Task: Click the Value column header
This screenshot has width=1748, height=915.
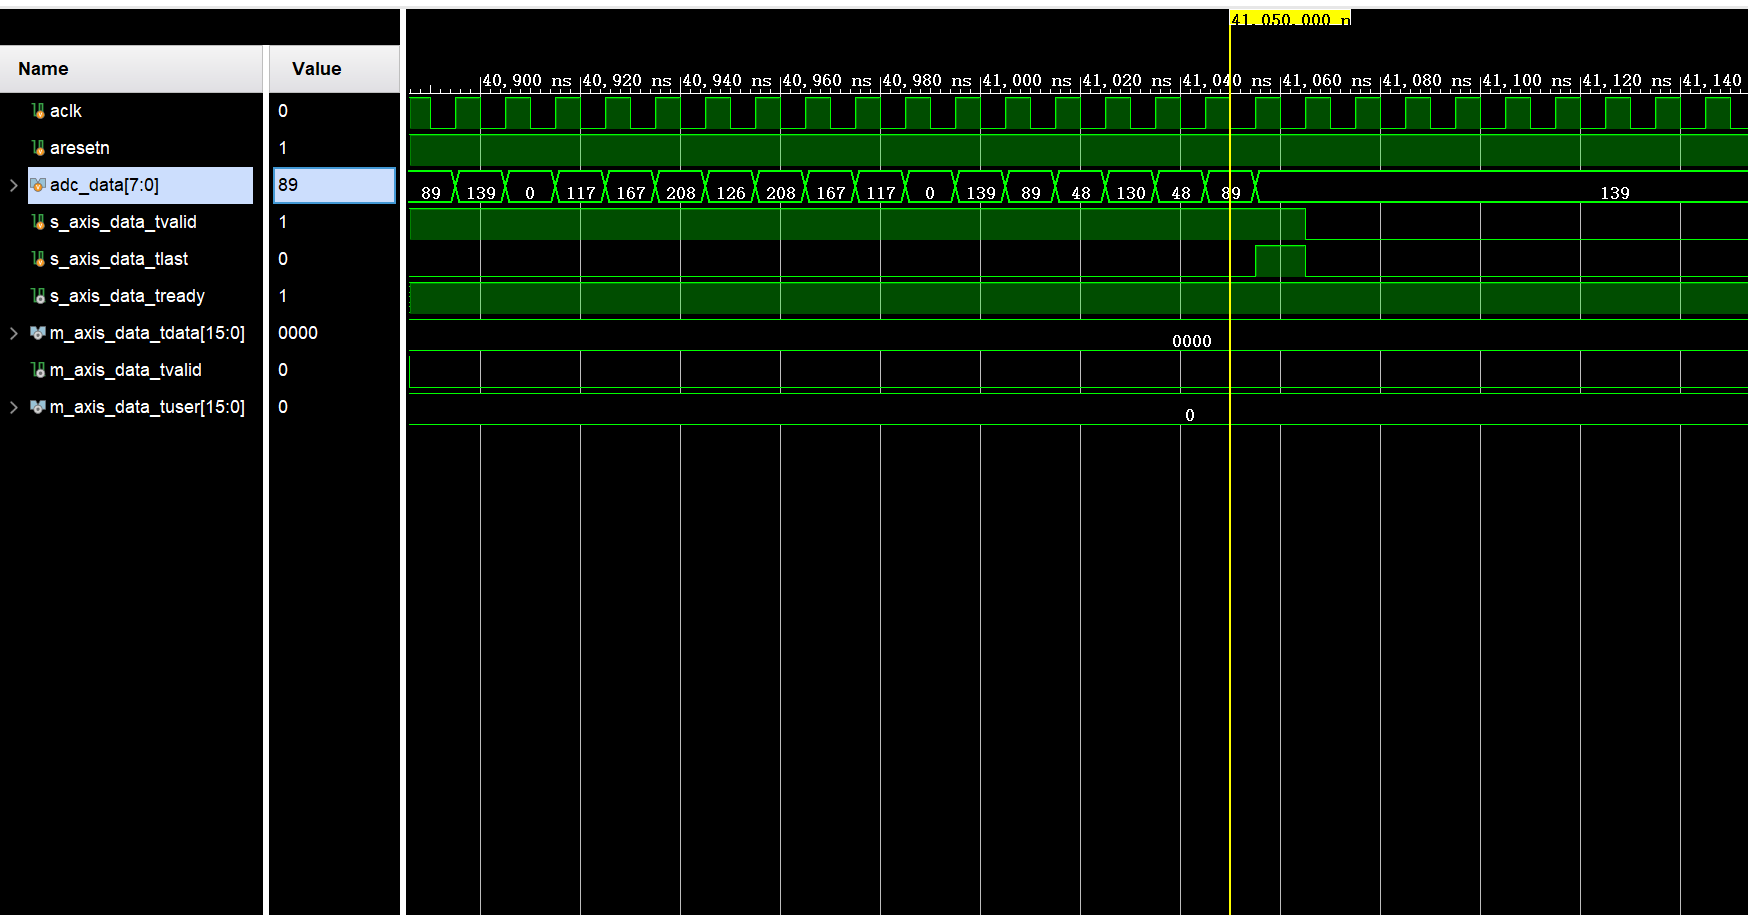Action: (334, 69)
